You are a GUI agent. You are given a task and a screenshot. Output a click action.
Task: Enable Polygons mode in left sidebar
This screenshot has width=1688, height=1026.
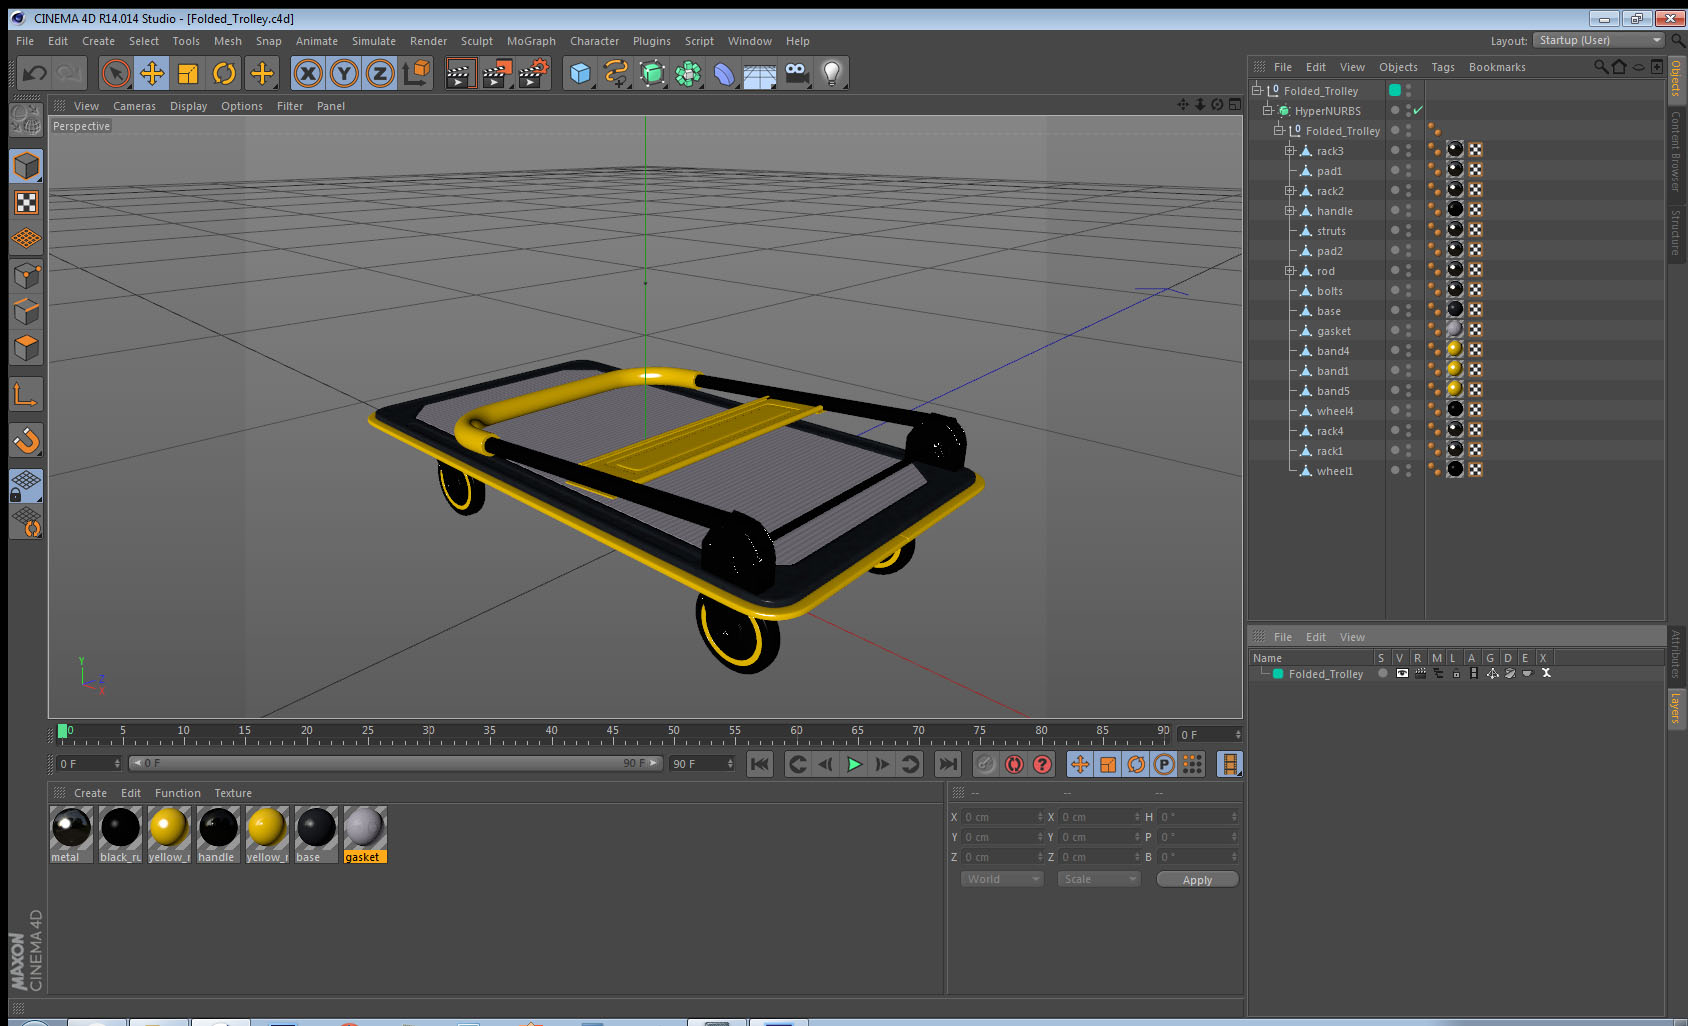(26, 348)
